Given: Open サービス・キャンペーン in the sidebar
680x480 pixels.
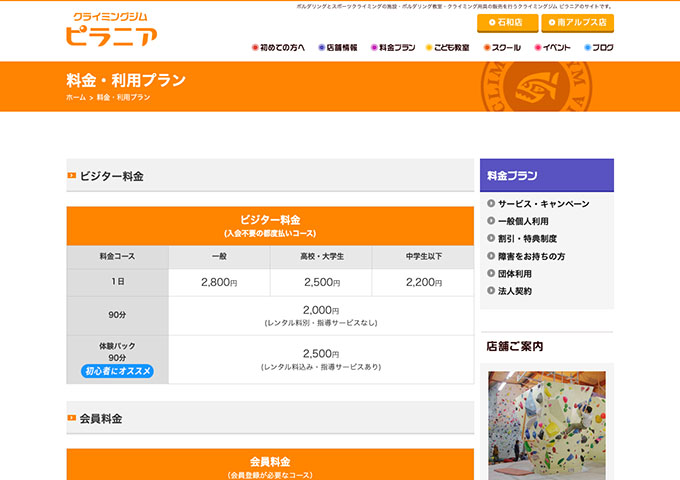Looking at the screenshot, I should 543,204.
